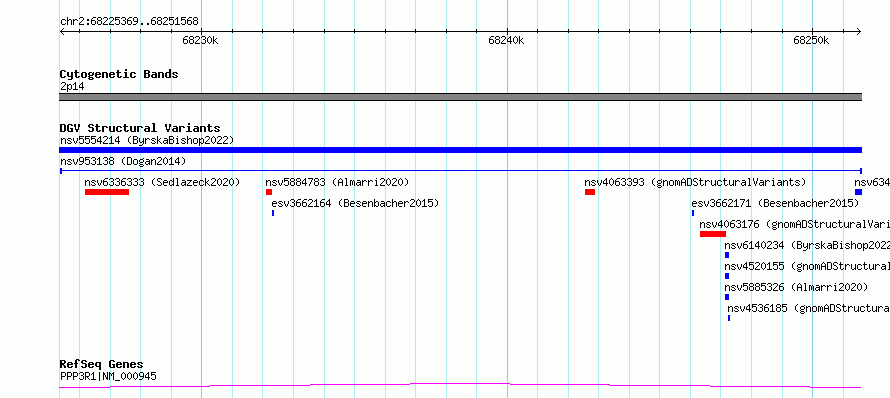Click the nsv6140234 variant label
The image size is (890, 398).
pos(807,245)
